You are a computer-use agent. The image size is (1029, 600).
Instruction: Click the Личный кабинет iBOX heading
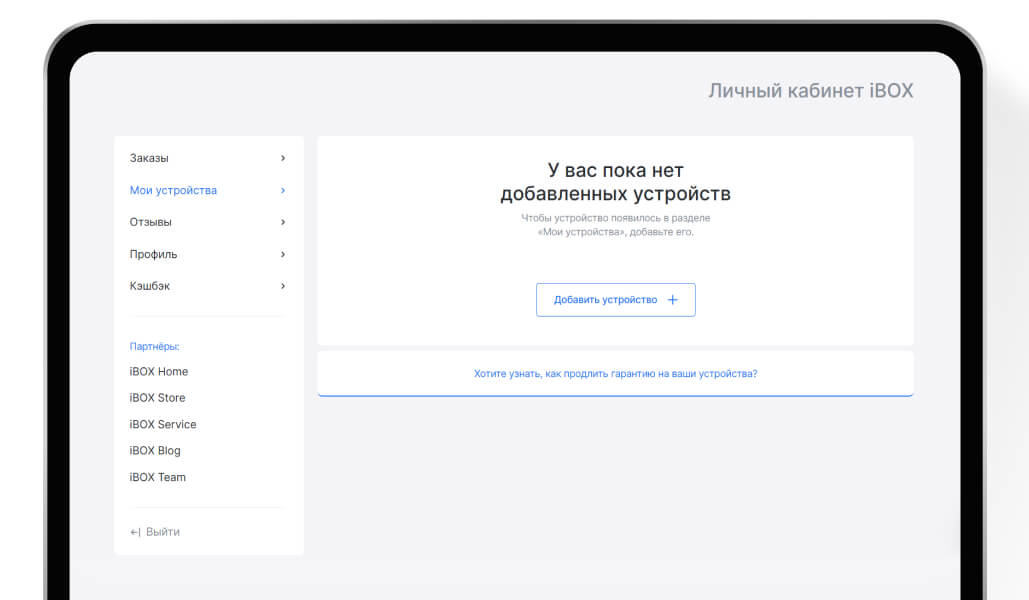pyautogui.click(x=810, y=91)
